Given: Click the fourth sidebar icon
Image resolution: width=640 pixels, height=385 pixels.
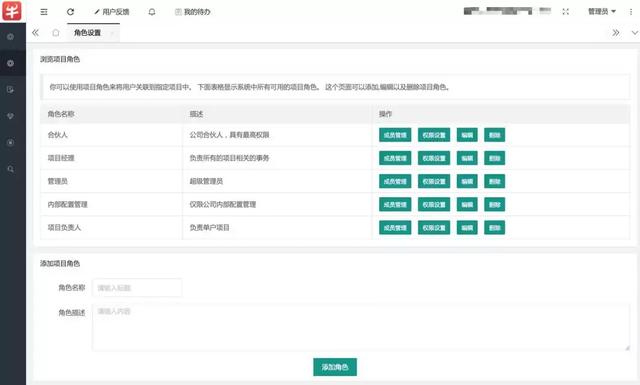Looking at the screenshot, I should (x=11, y=116).
